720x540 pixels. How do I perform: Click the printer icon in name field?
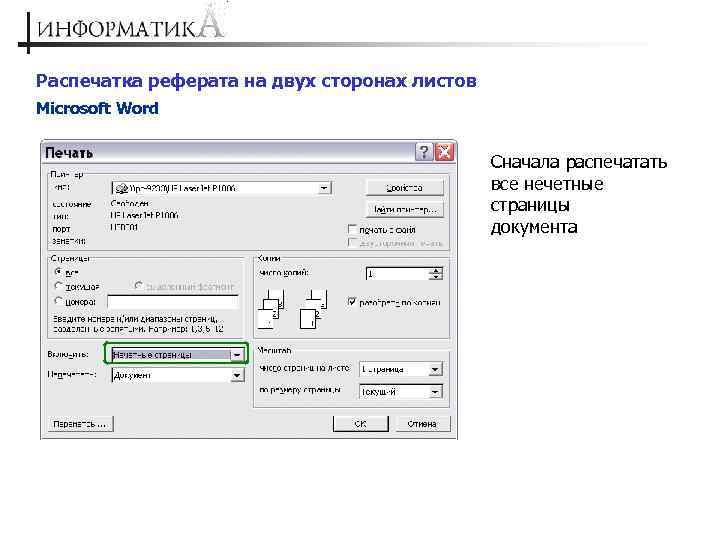tap(121, 188)
